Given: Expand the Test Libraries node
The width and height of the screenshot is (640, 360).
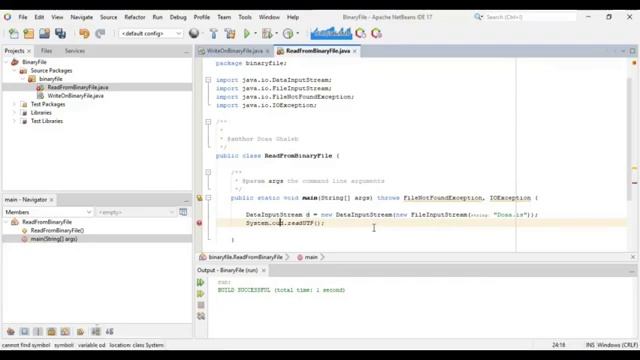Looking at the screenshot, I should 14,121.
